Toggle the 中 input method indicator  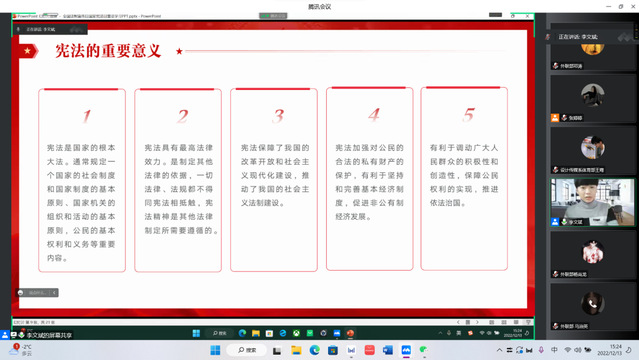(554, 350)
